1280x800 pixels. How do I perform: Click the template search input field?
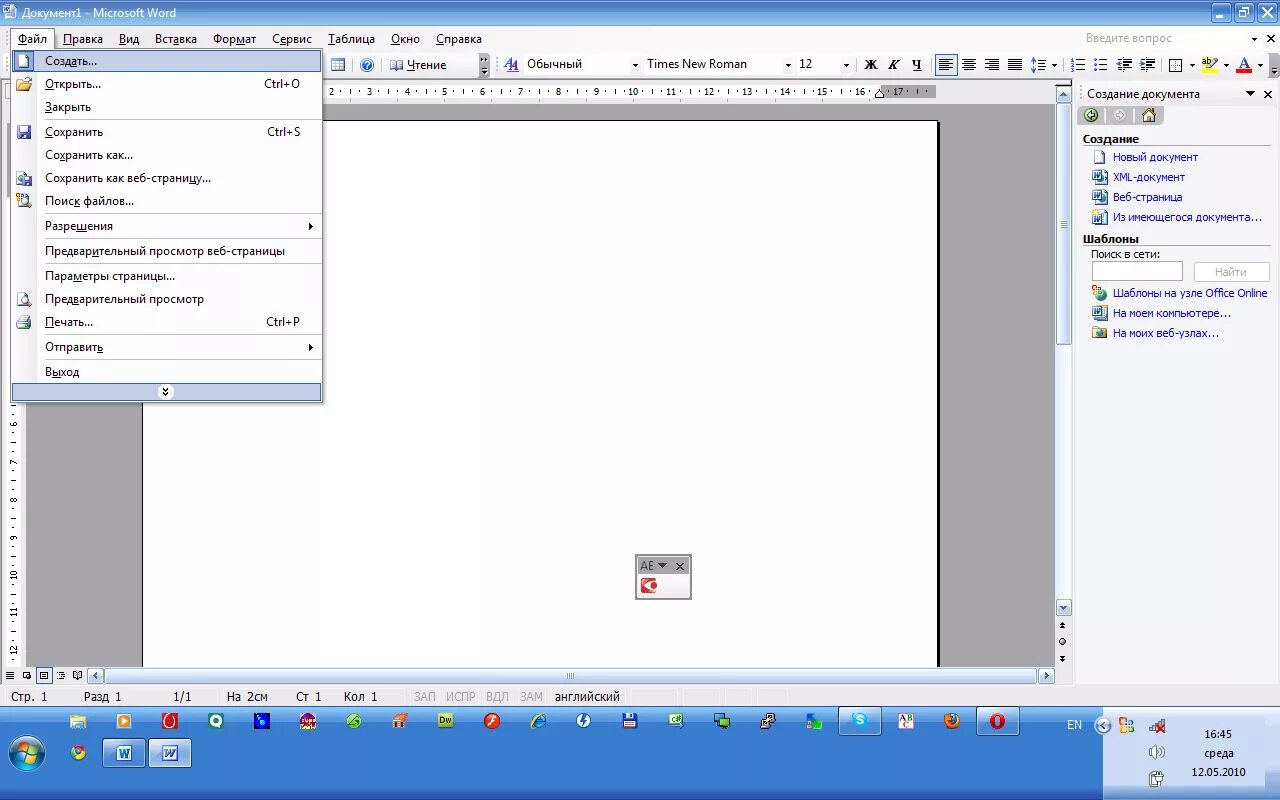point(1137,272)
